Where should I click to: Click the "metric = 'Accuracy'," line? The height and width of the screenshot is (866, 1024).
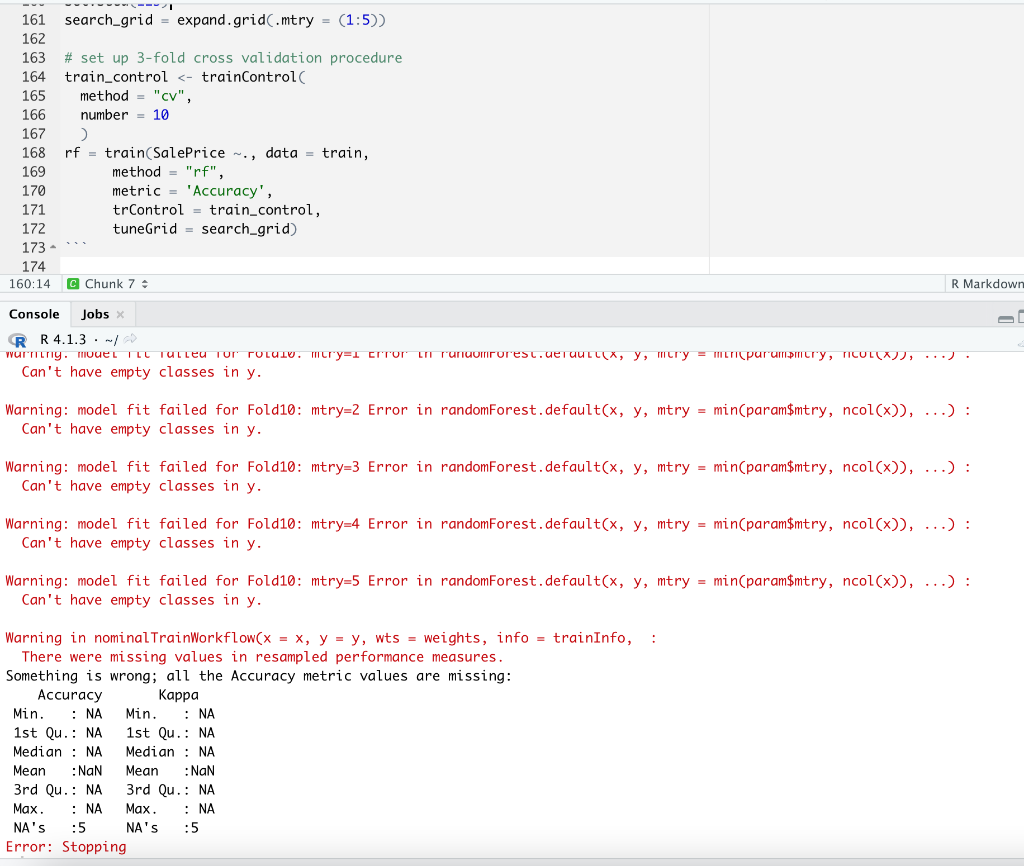click(192, 191)
